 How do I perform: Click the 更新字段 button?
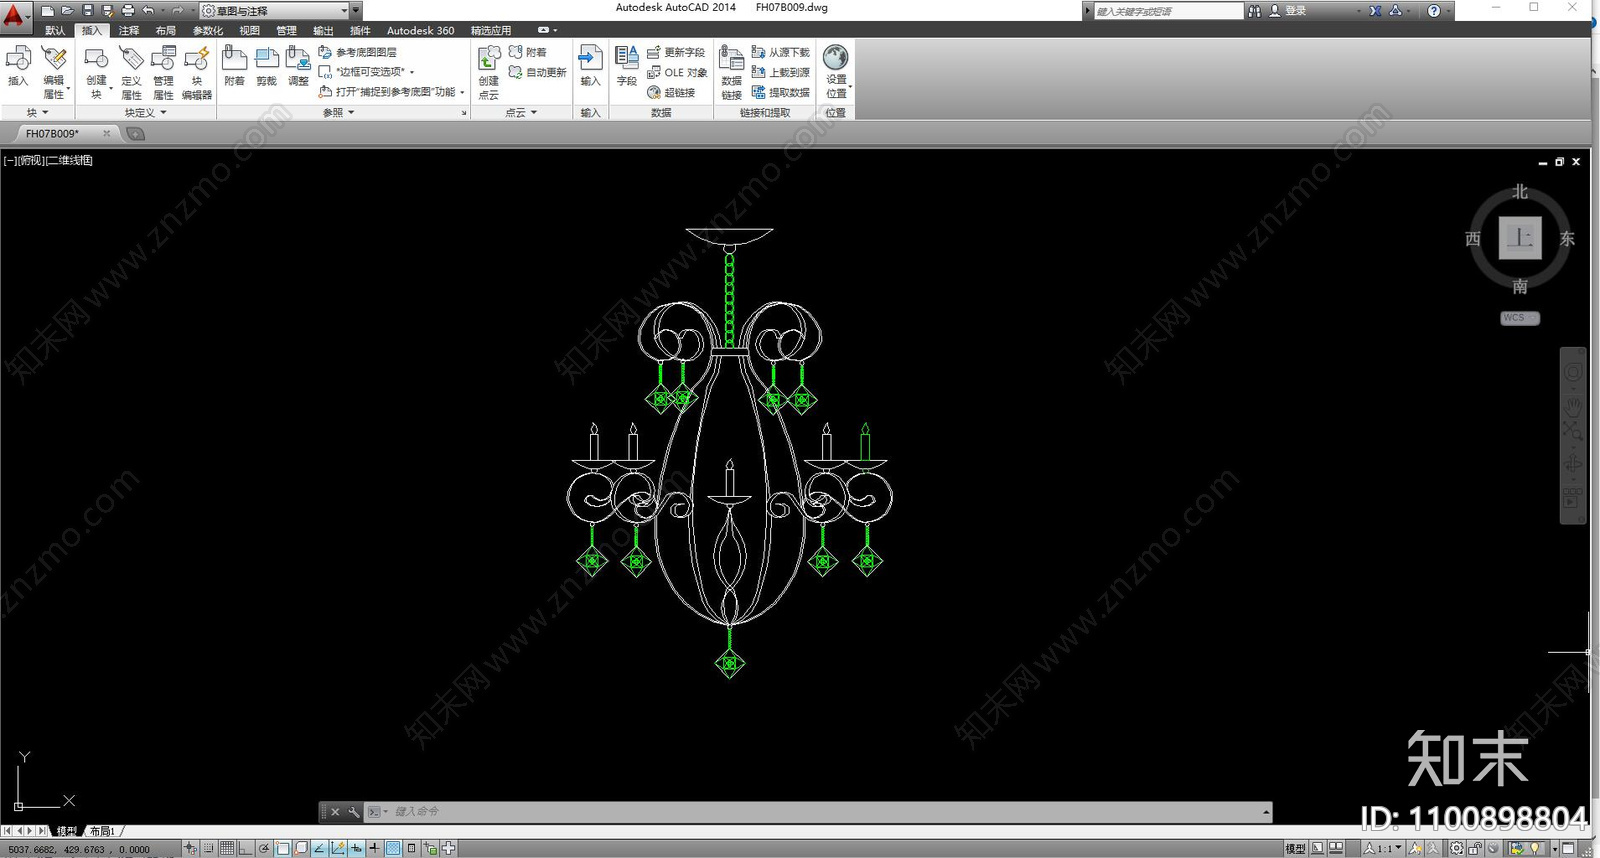[x=676, y=52]
